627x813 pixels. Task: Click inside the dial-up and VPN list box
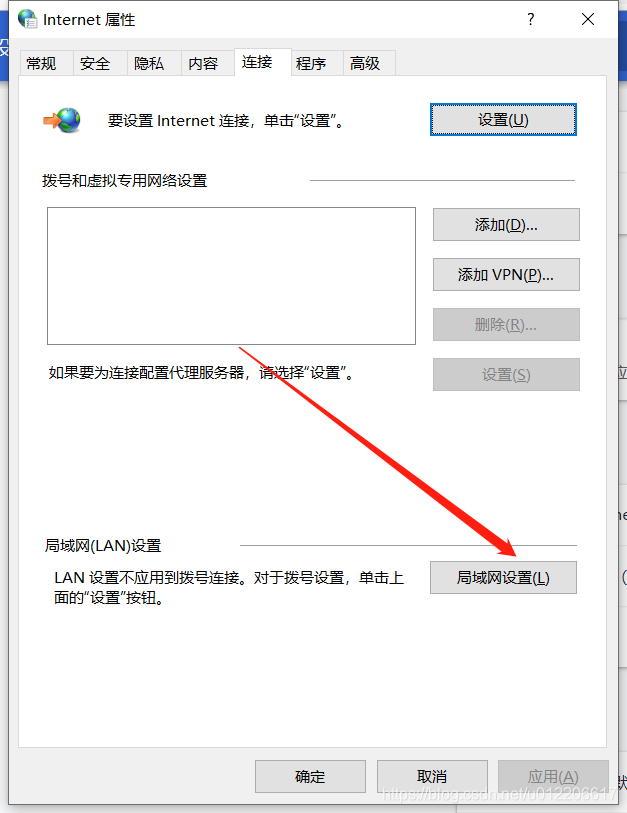(x=231, y=276)
